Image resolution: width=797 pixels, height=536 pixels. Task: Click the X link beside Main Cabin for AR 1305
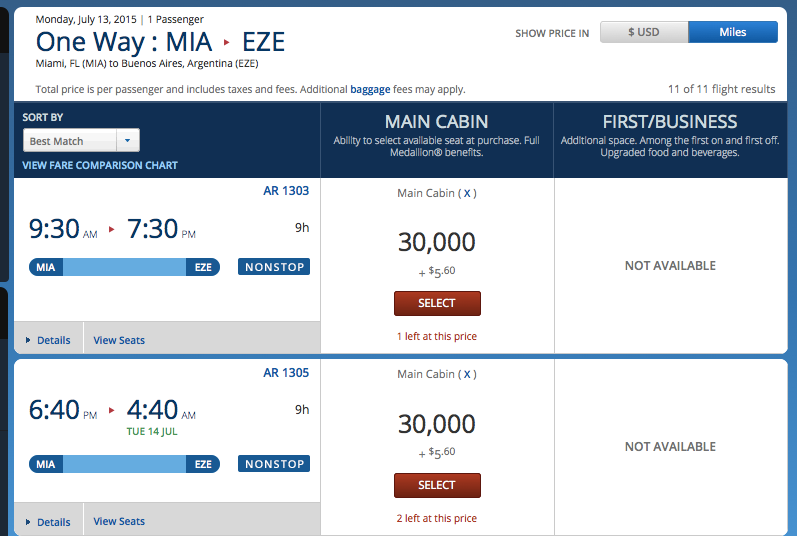[467, 374]
